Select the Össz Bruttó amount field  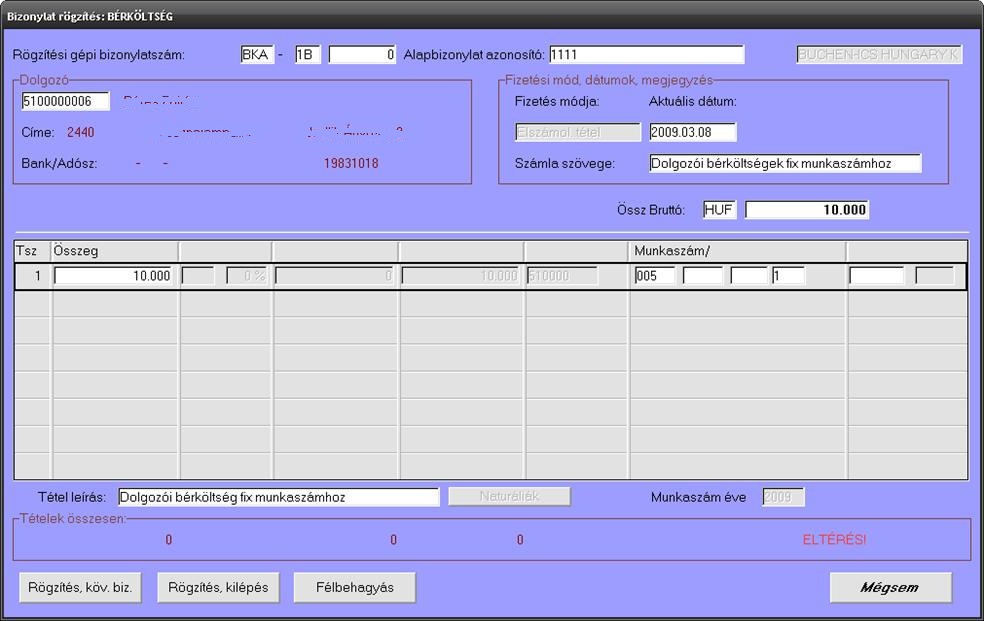pyautogui.click(x=807, y=210)
